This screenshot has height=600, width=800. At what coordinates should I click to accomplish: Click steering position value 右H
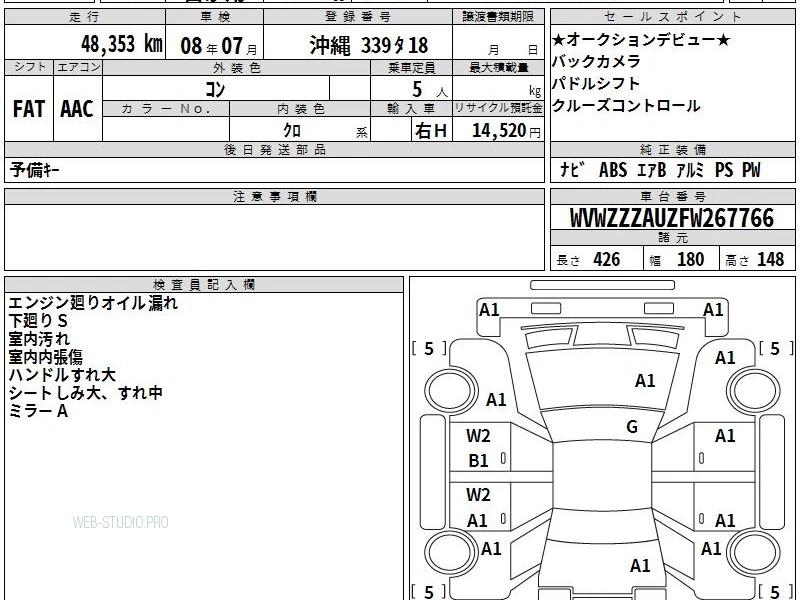click(x=431, y=131)
